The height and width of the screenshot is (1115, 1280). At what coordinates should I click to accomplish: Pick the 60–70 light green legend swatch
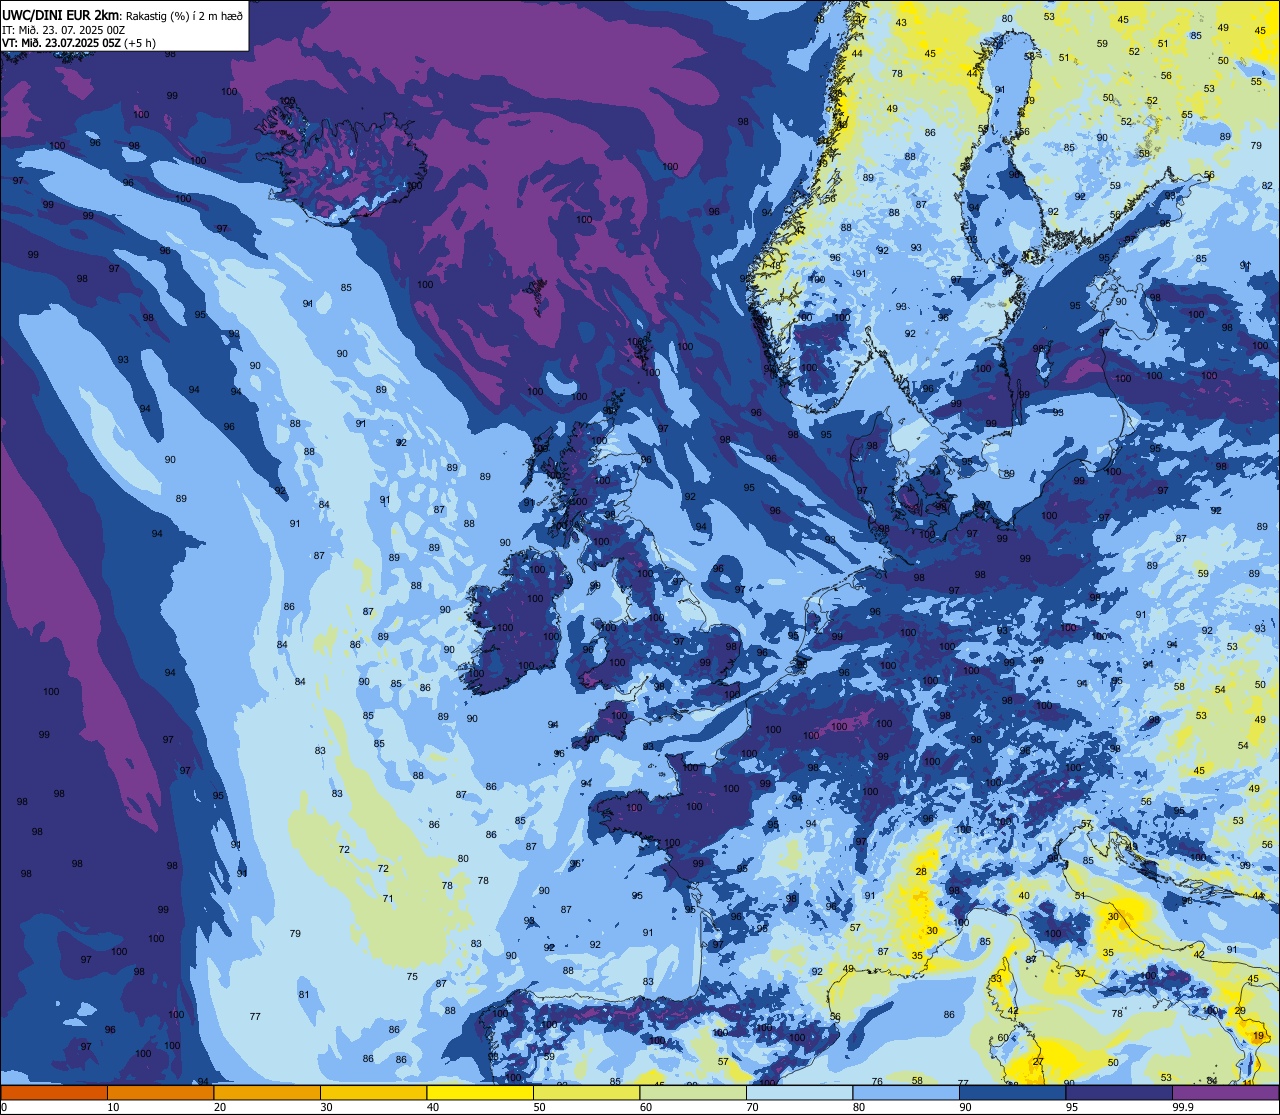pyautogui.click(x=693, y=1093)
